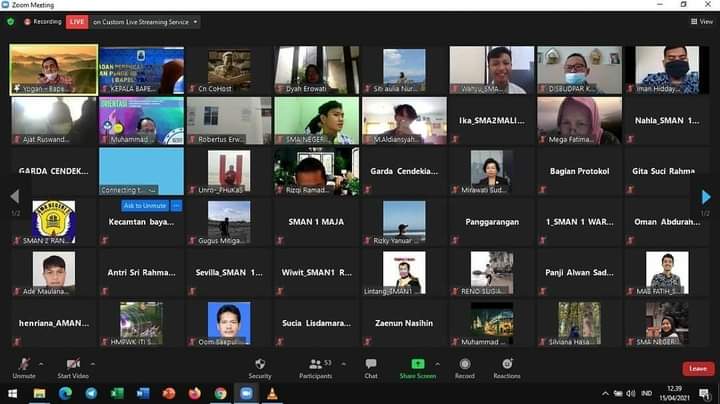720x404 pixels.
Task: Click the Security shield icon
Action: click(x=260, y=364)
